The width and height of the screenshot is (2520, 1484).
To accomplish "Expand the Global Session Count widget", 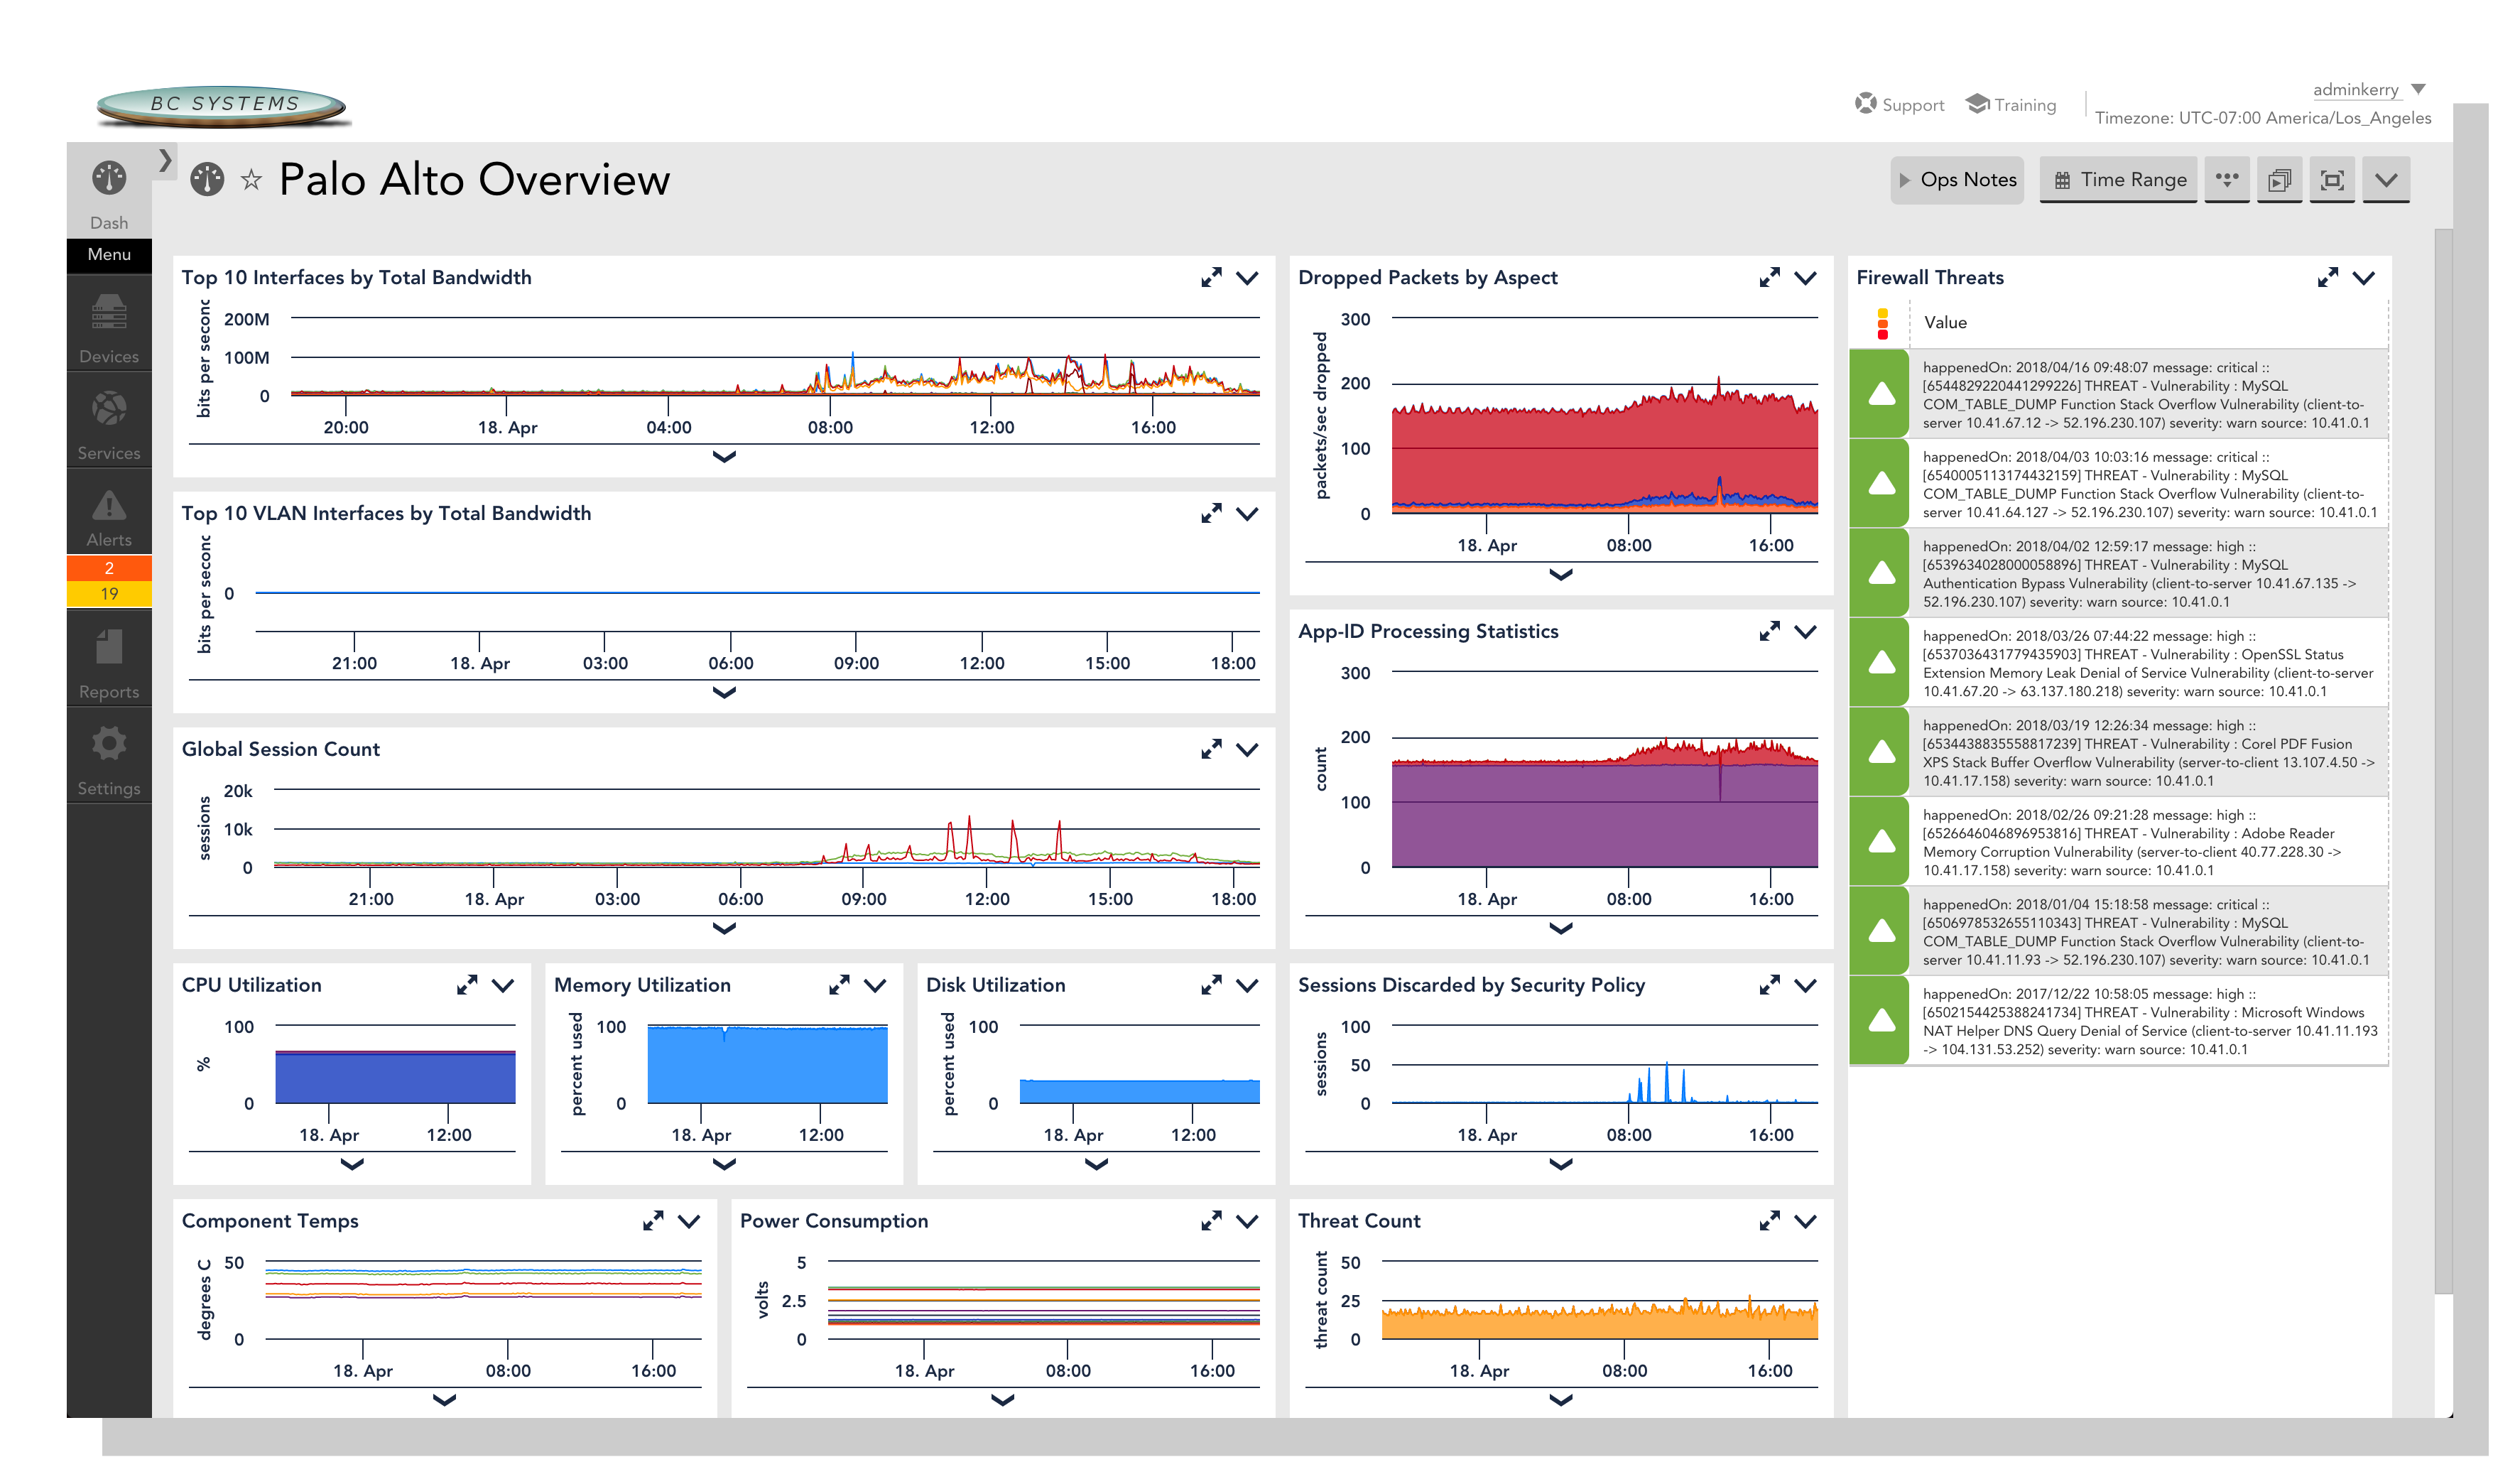I will pyautogui.click(x=1211, y=749).
